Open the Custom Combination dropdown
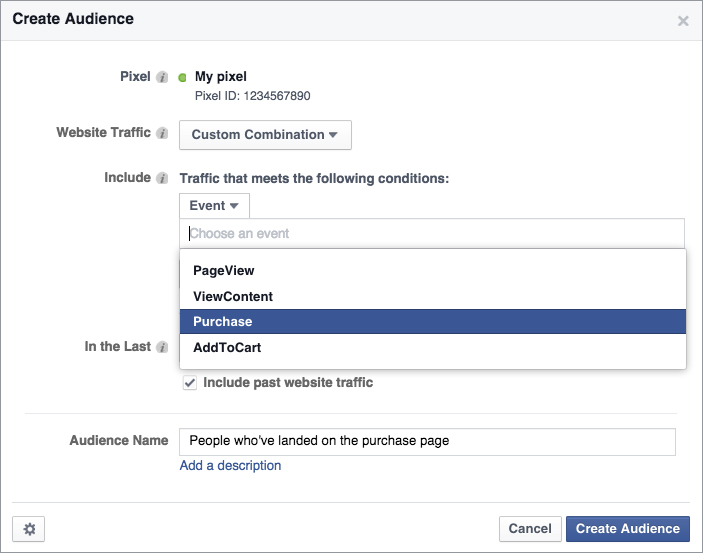 [x=265, y=135]
